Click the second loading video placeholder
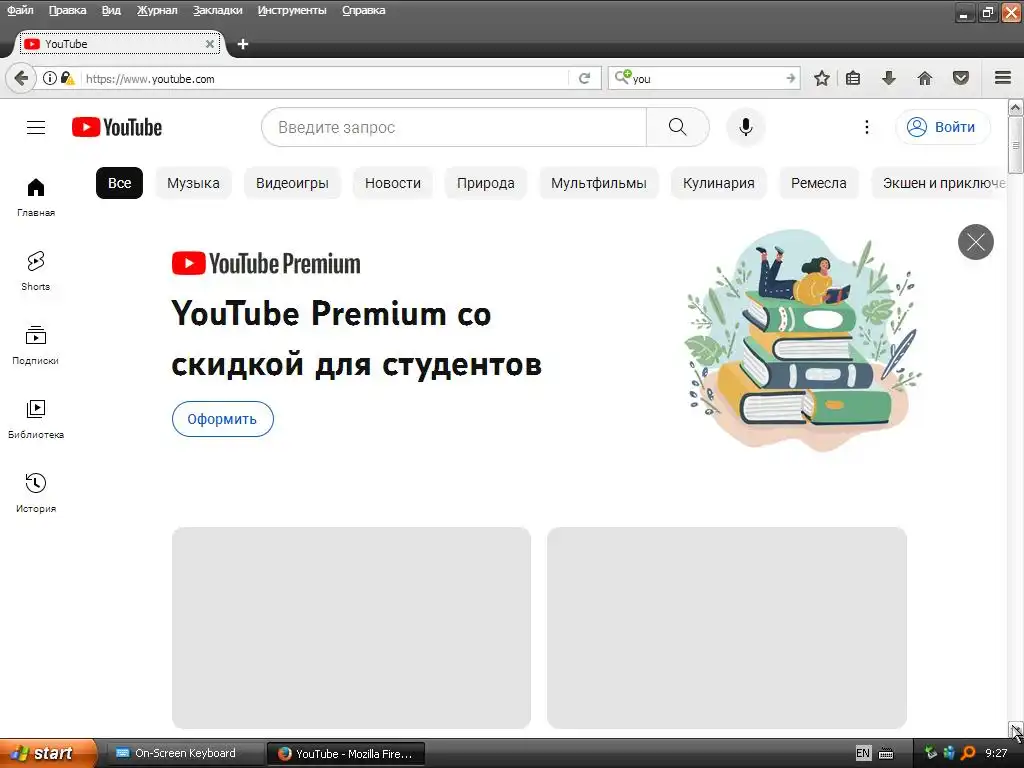 (x=727, y=628)
